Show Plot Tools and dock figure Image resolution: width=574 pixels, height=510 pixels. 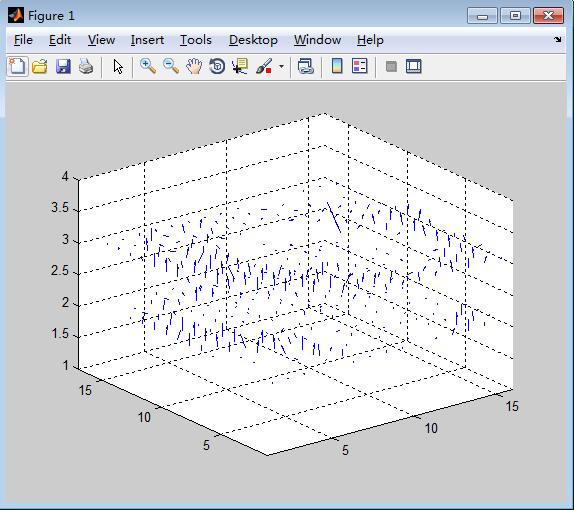tap(414, 67)
